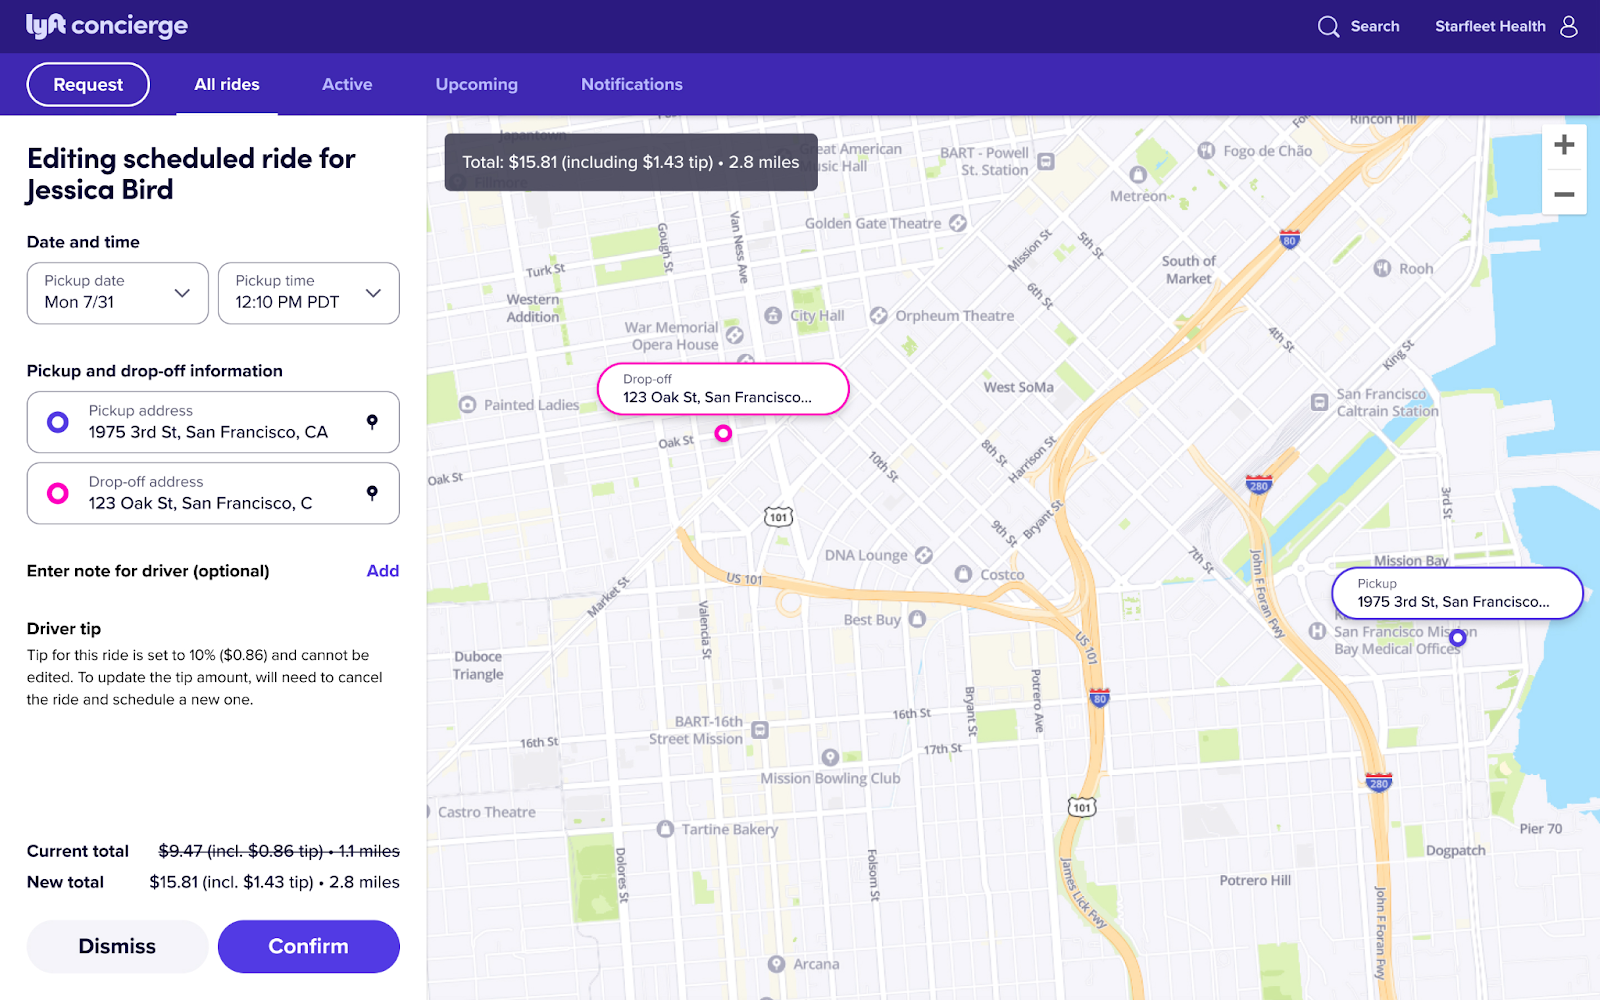This screenshot has width=1600, height=1000.
Task: Click the Arcana map icon
Action: click(x=776, y=964)
